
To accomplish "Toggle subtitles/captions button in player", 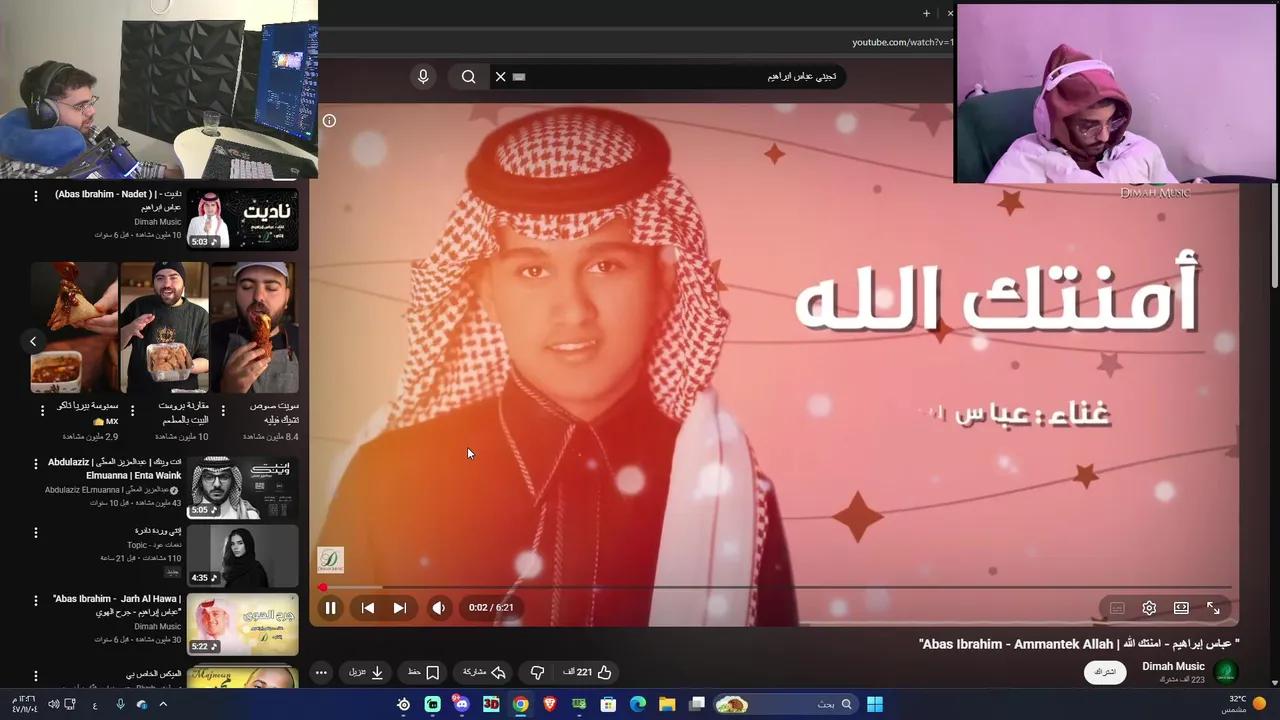I will pos(1117,608).
